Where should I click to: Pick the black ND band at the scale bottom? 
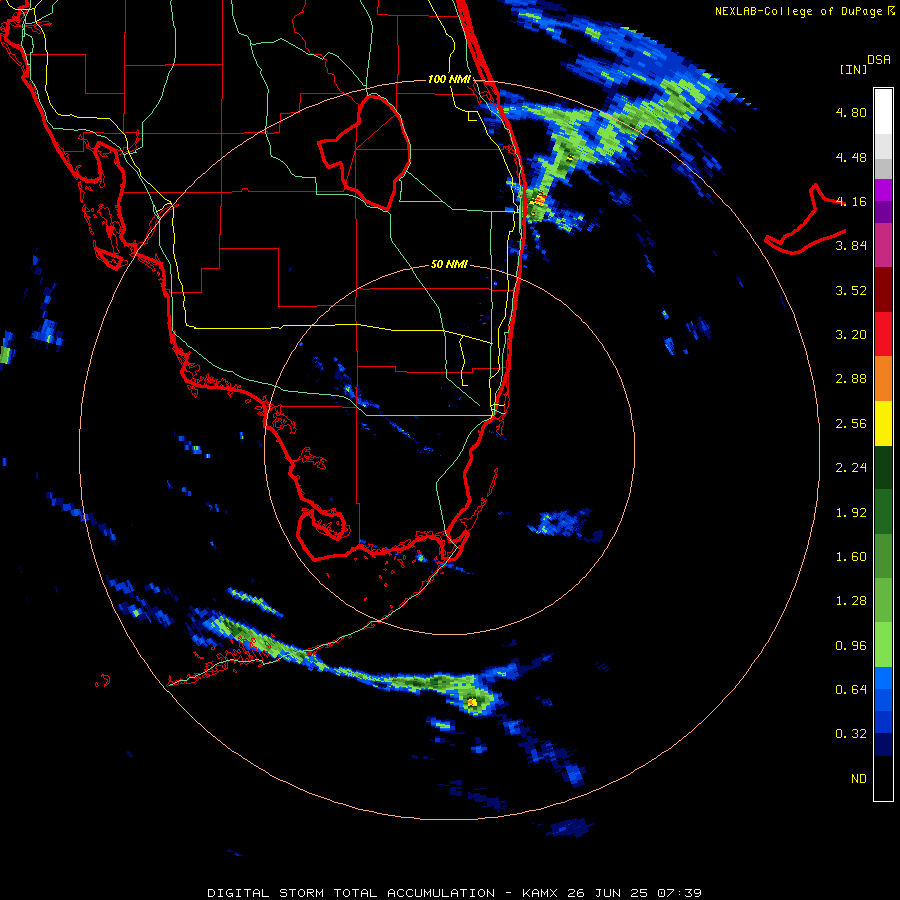pos(883,778)
